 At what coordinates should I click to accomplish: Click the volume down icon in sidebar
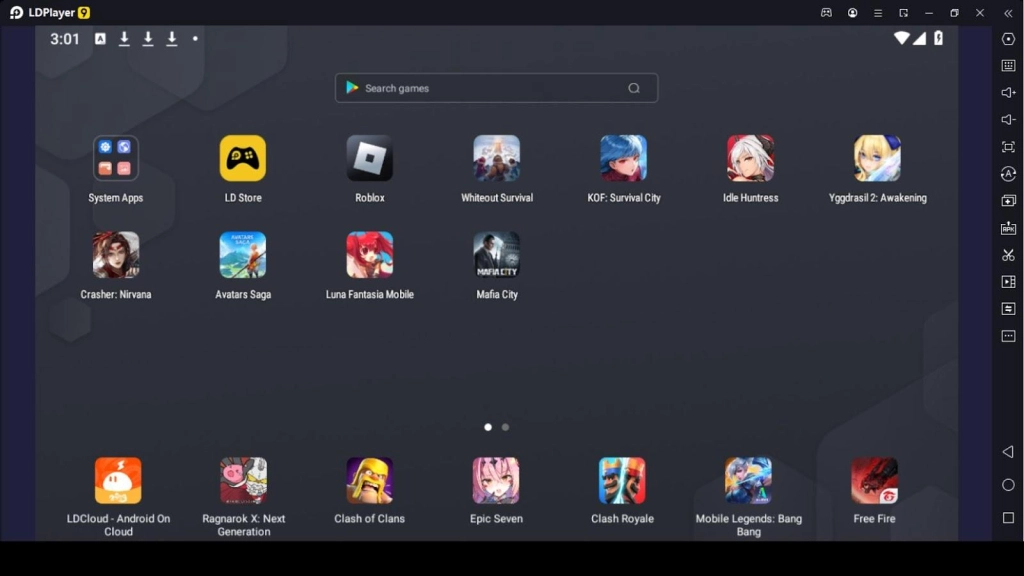(1008, 120)
